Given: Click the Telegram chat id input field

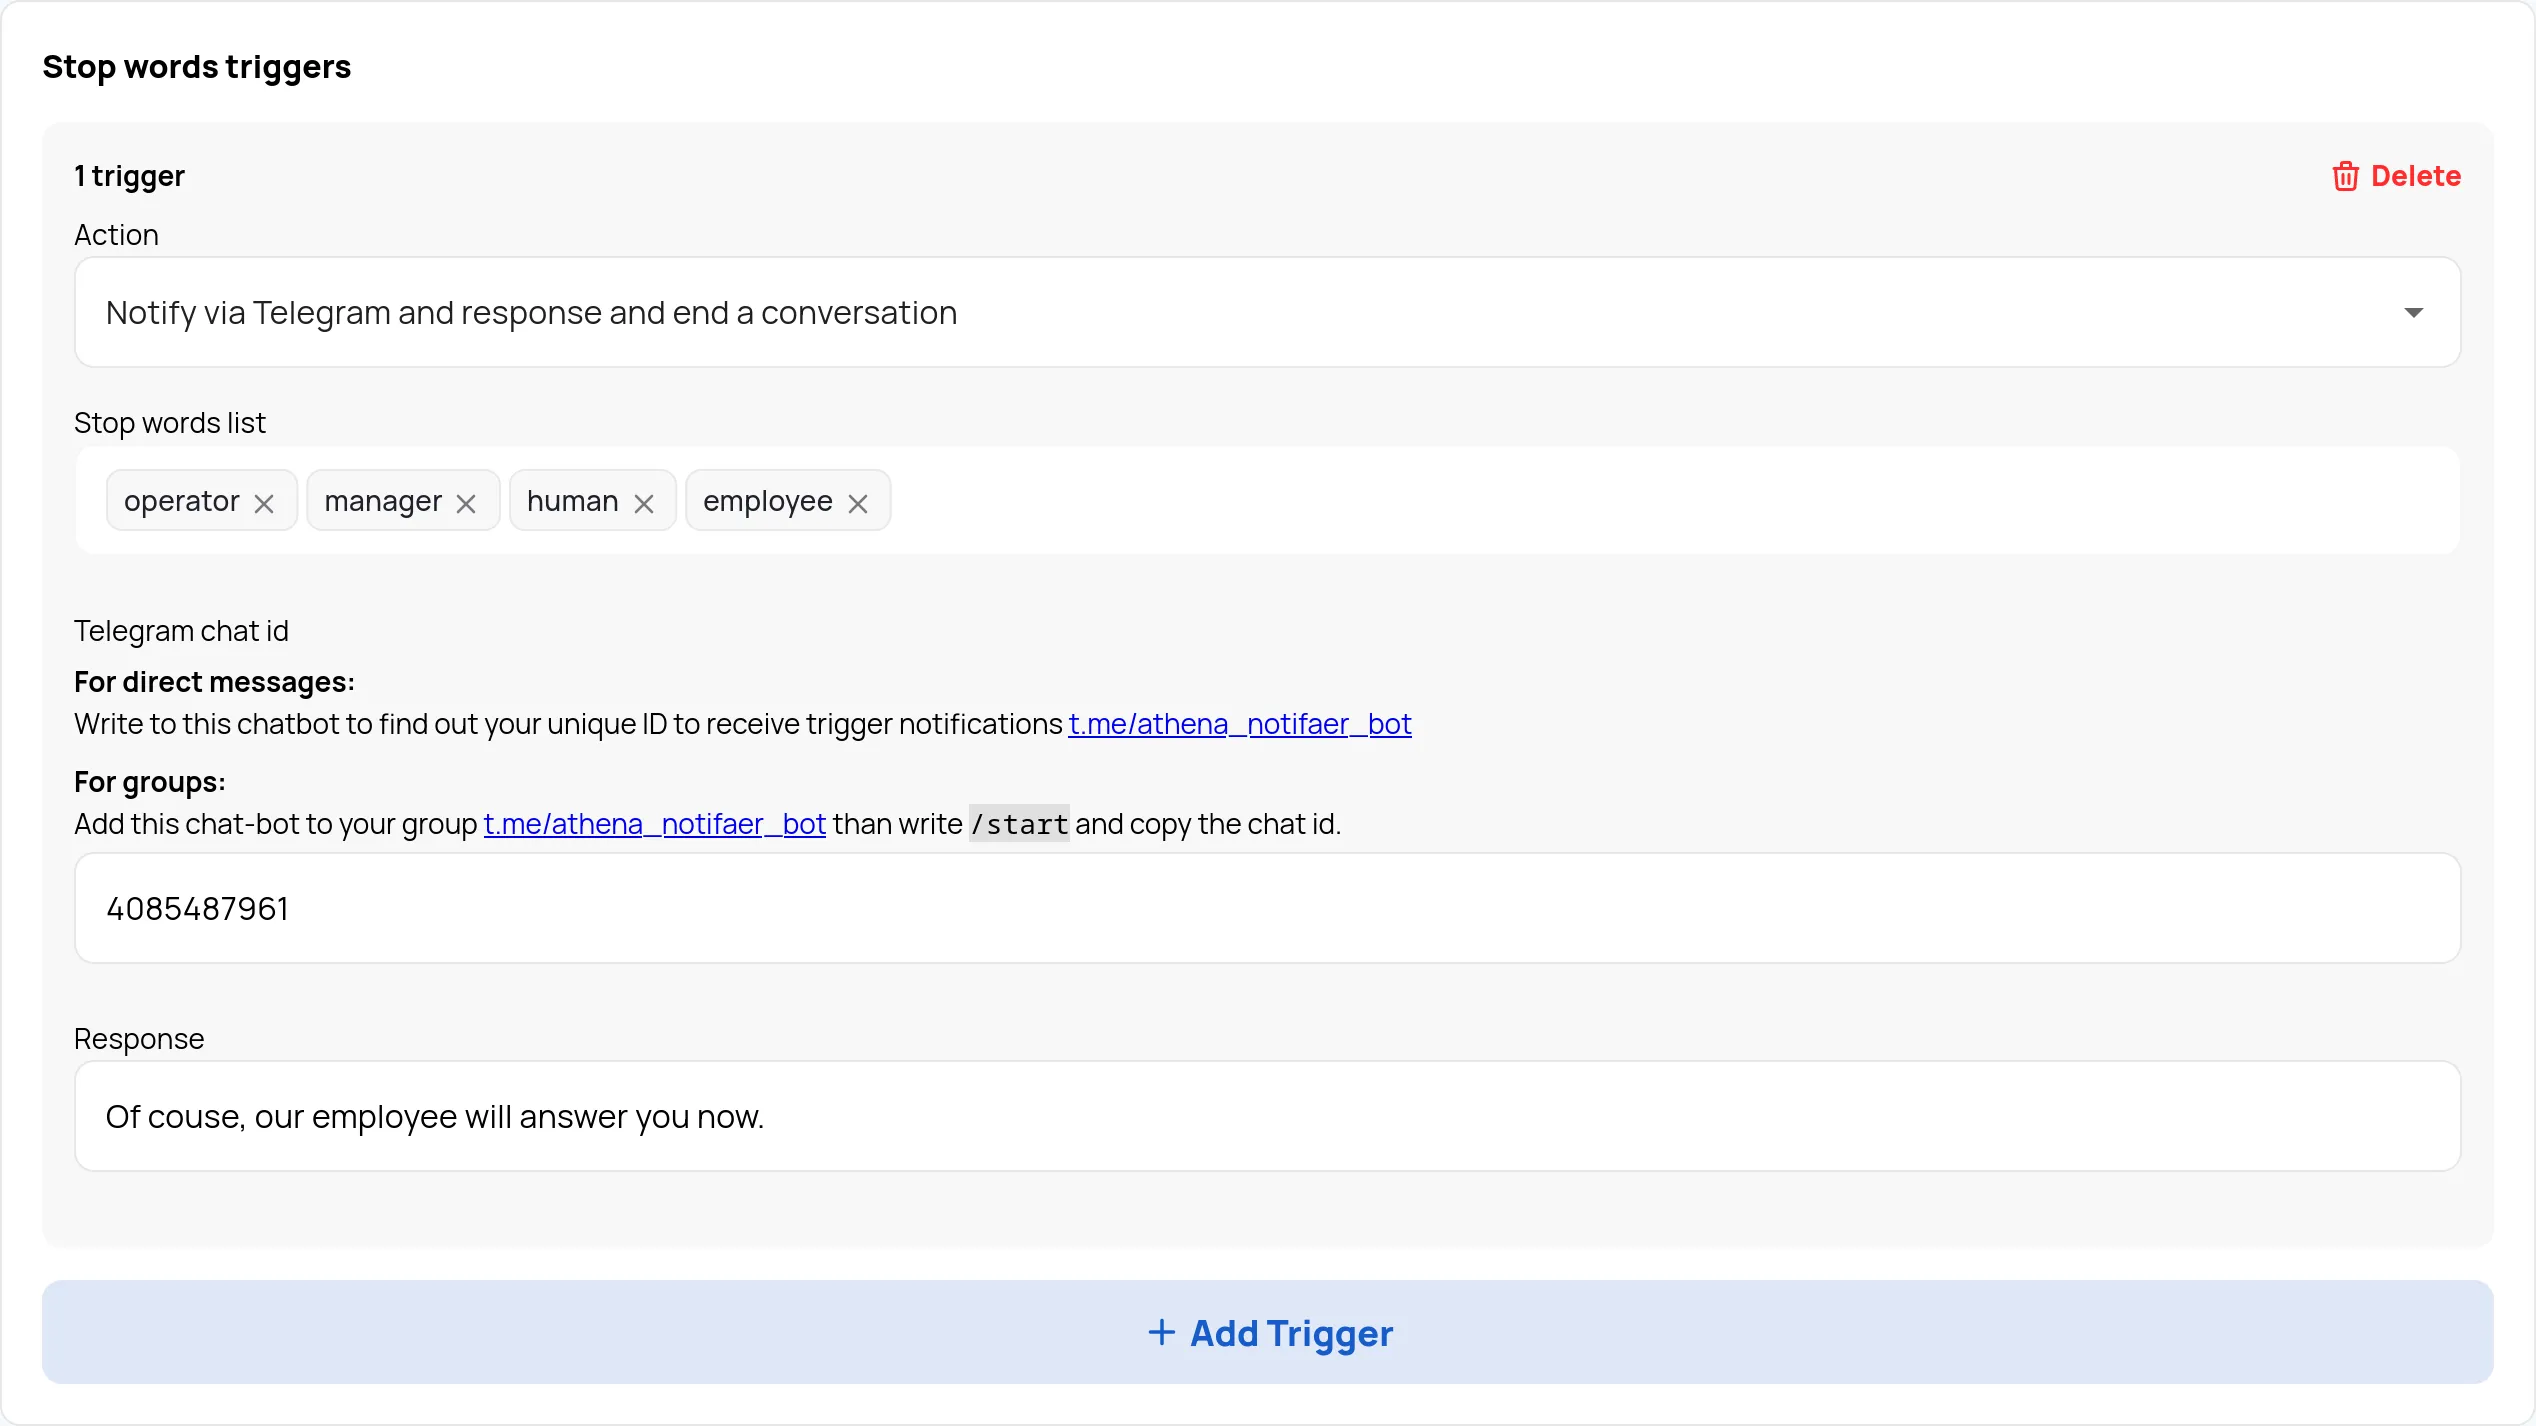Looking at the screenshot, I should [1267, 908].
